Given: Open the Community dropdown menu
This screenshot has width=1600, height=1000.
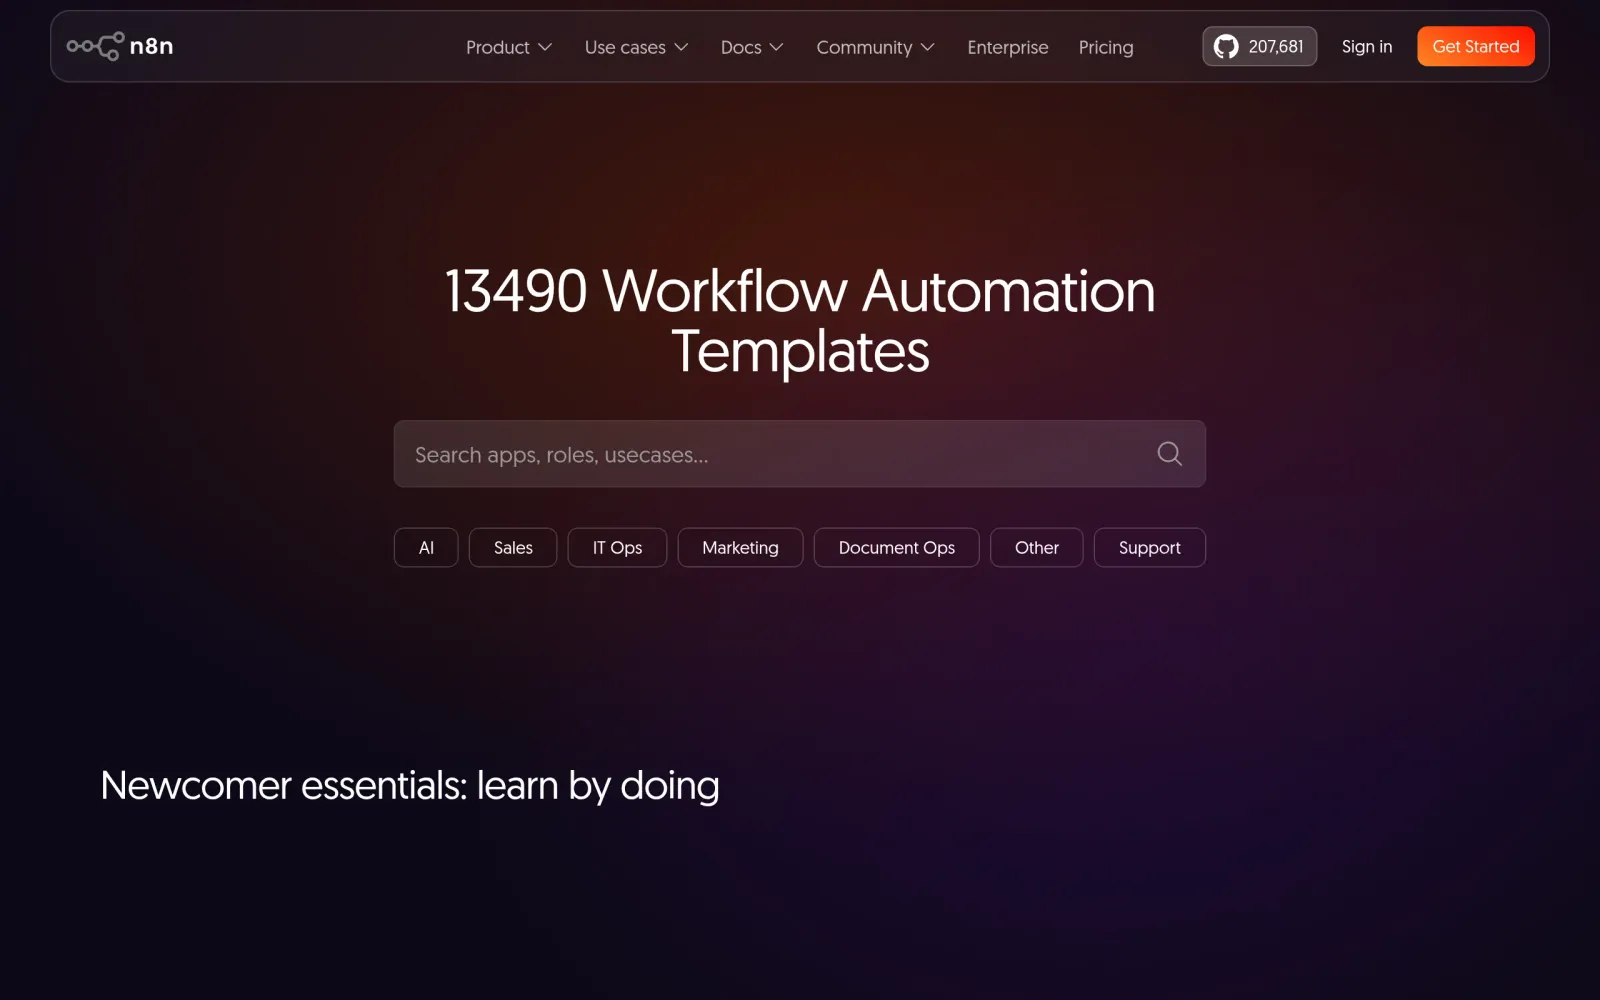Looking at the screenshot, I should [875, 47].
